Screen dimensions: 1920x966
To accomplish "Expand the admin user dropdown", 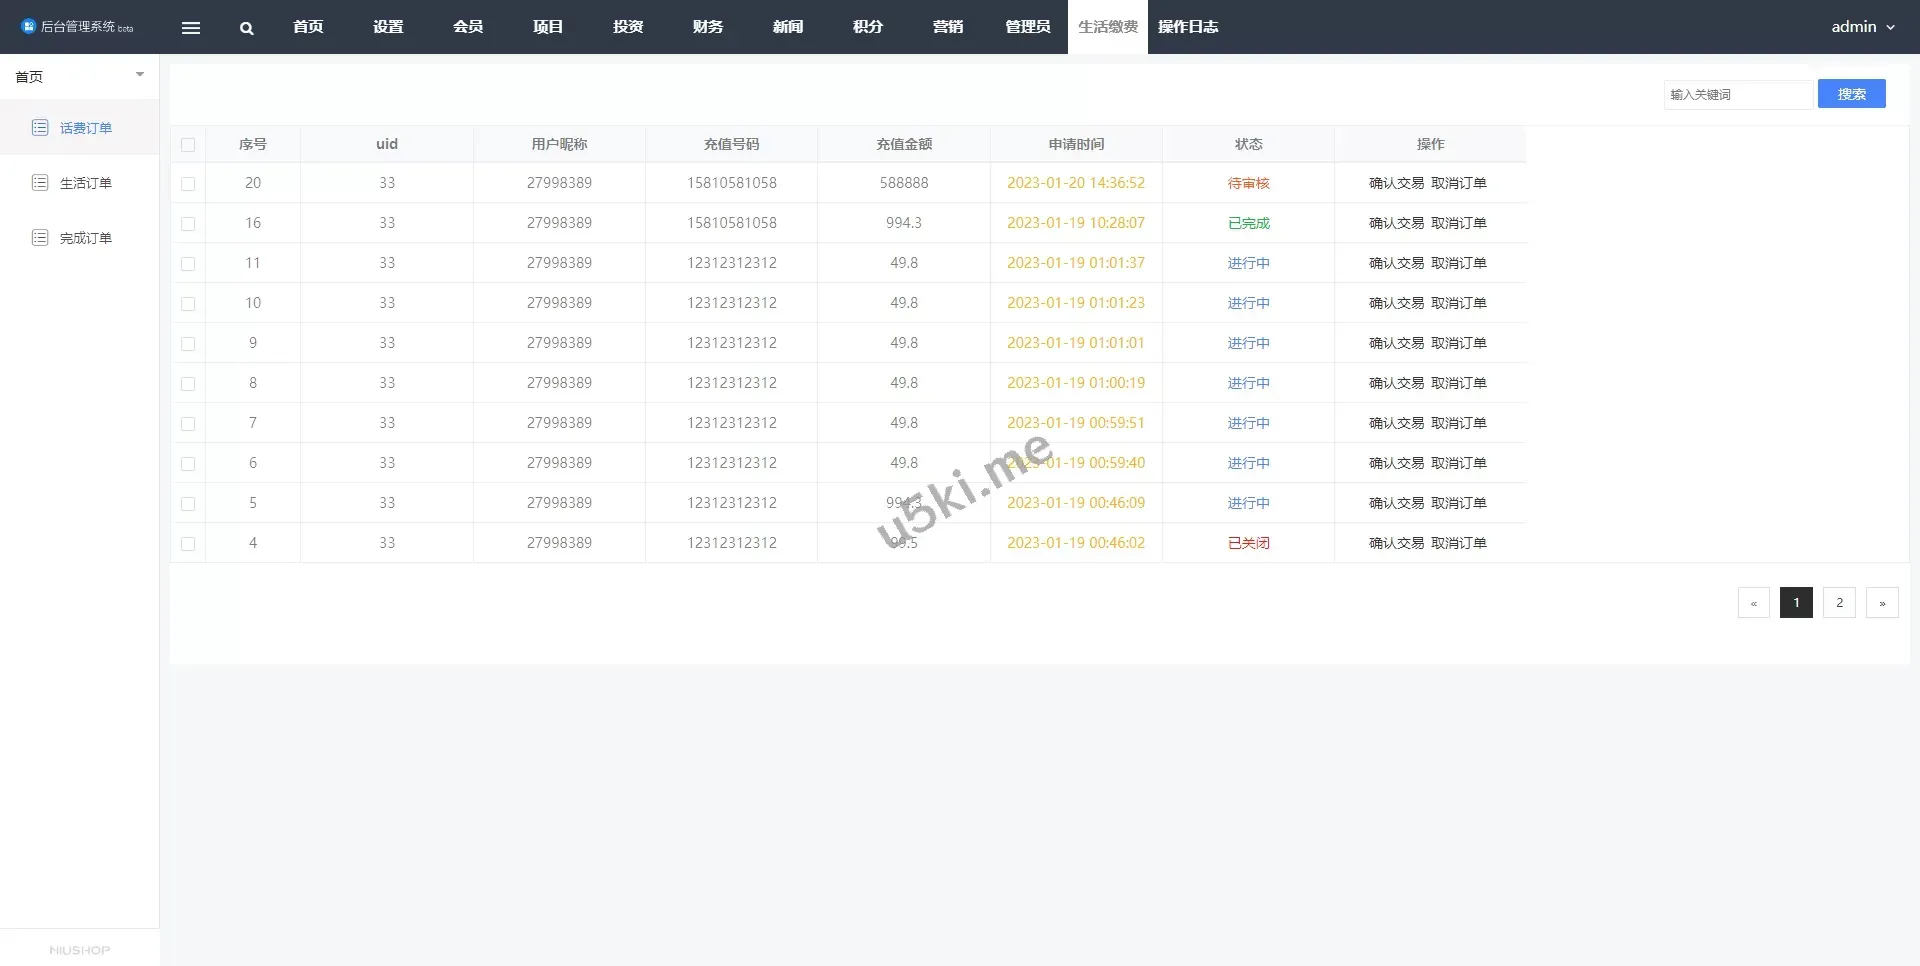I will tap(1862, 27).
